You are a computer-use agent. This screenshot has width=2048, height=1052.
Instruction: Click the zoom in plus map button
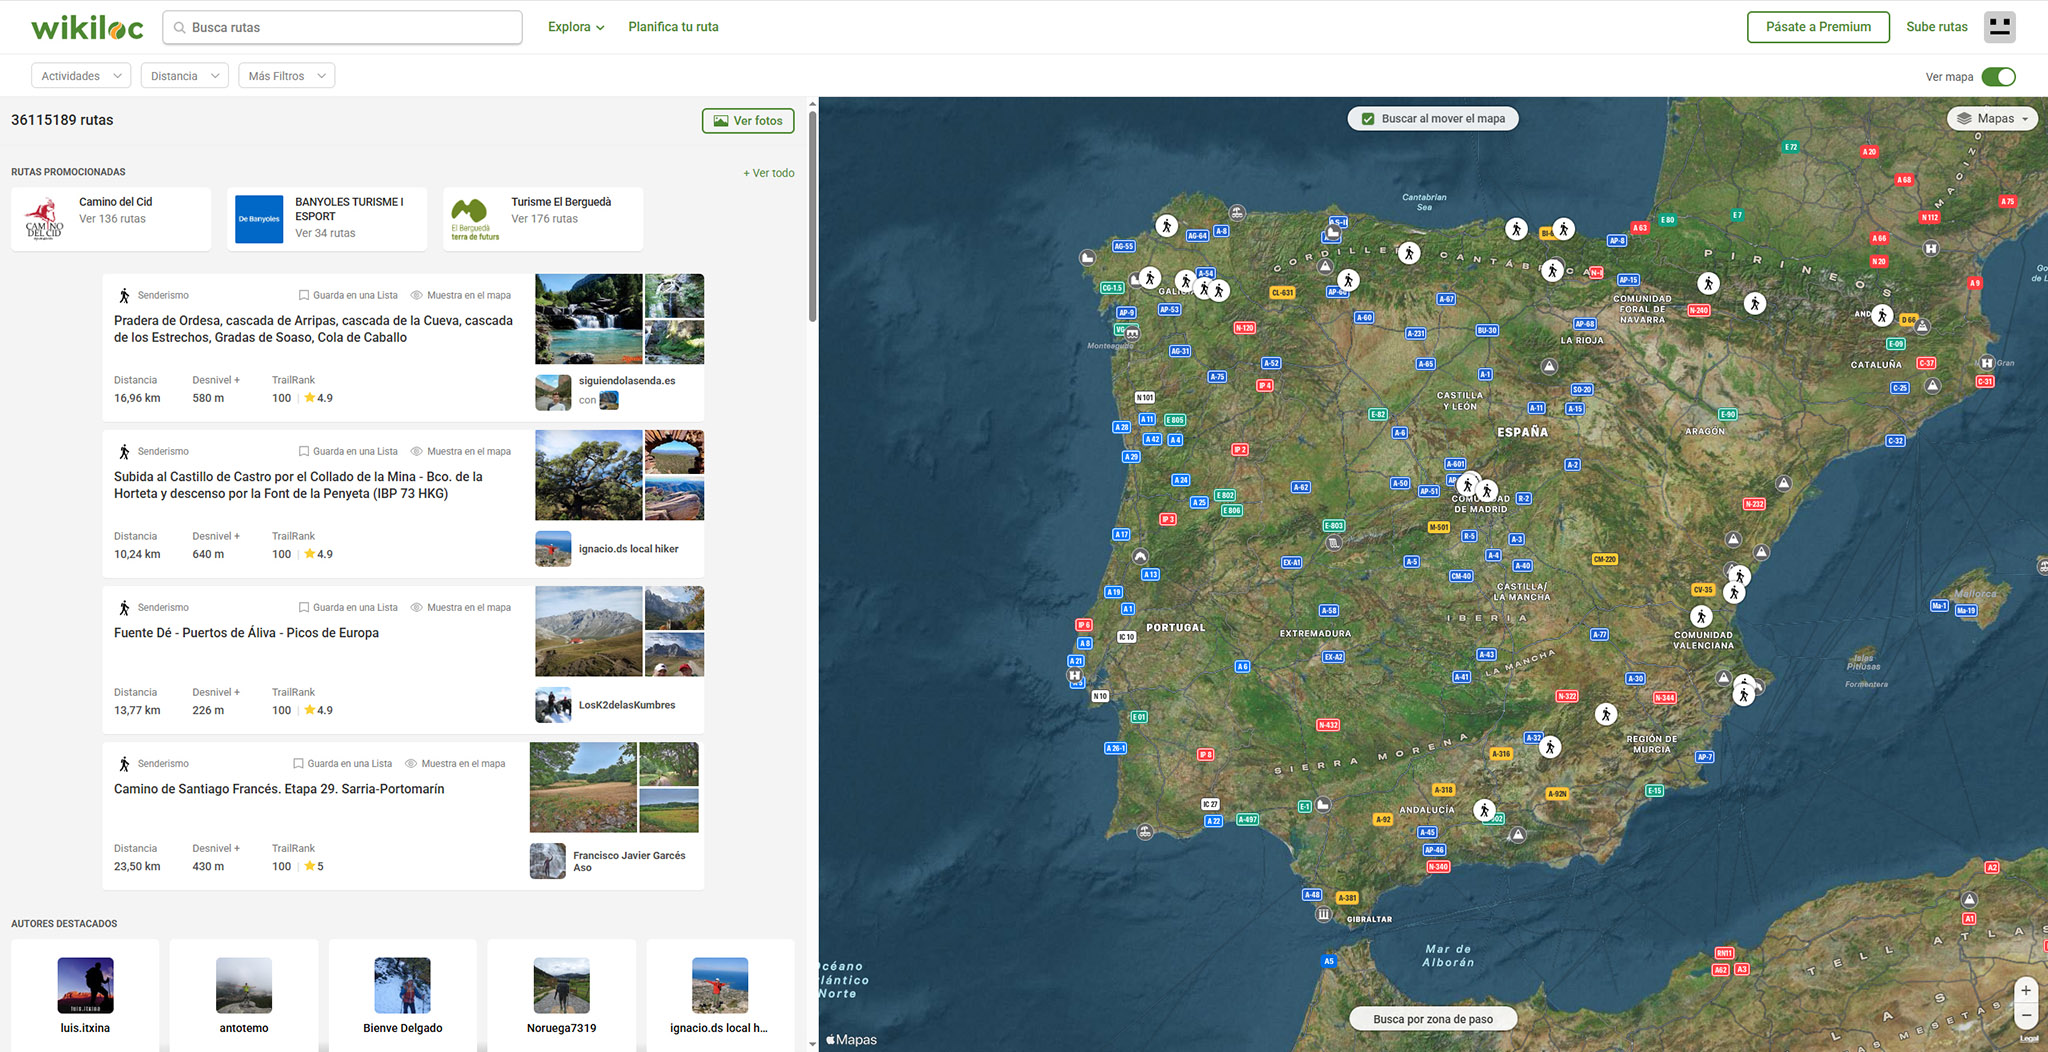pyautogui.click(x=2025, y=990)
